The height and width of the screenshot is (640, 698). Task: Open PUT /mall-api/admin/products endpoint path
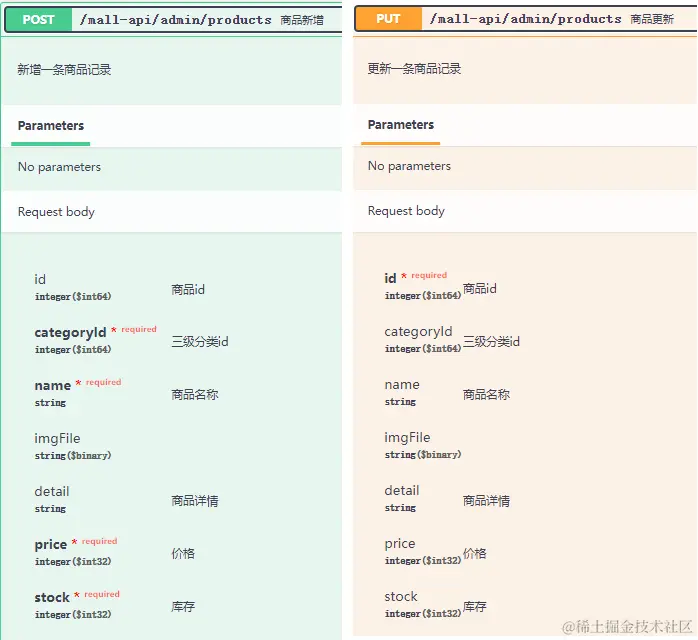pos(525,19)
